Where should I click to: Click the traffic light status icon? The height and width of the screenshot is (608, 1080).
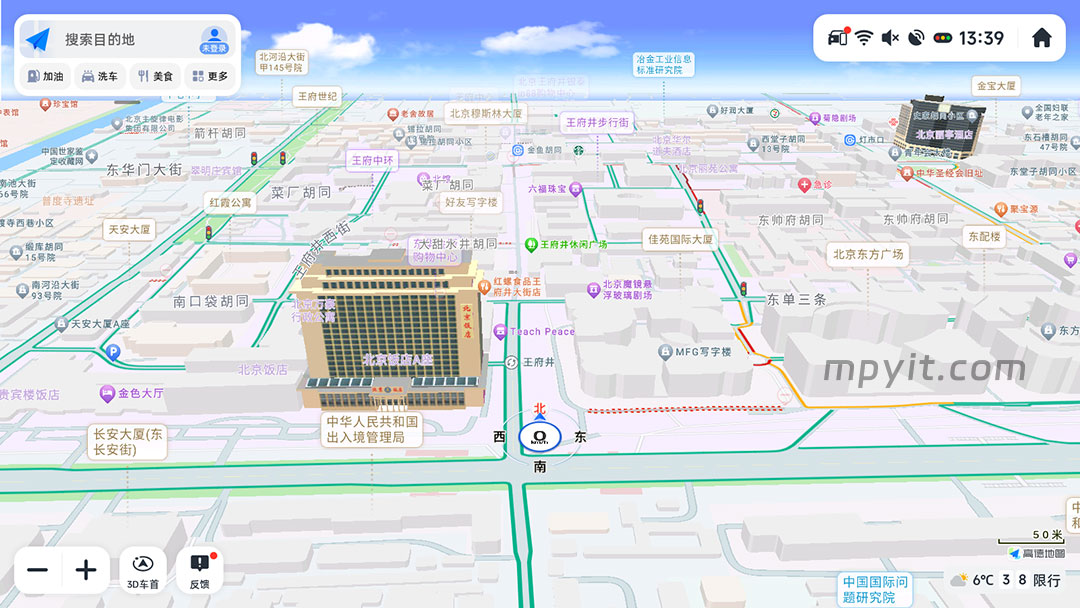click(942, 38)
